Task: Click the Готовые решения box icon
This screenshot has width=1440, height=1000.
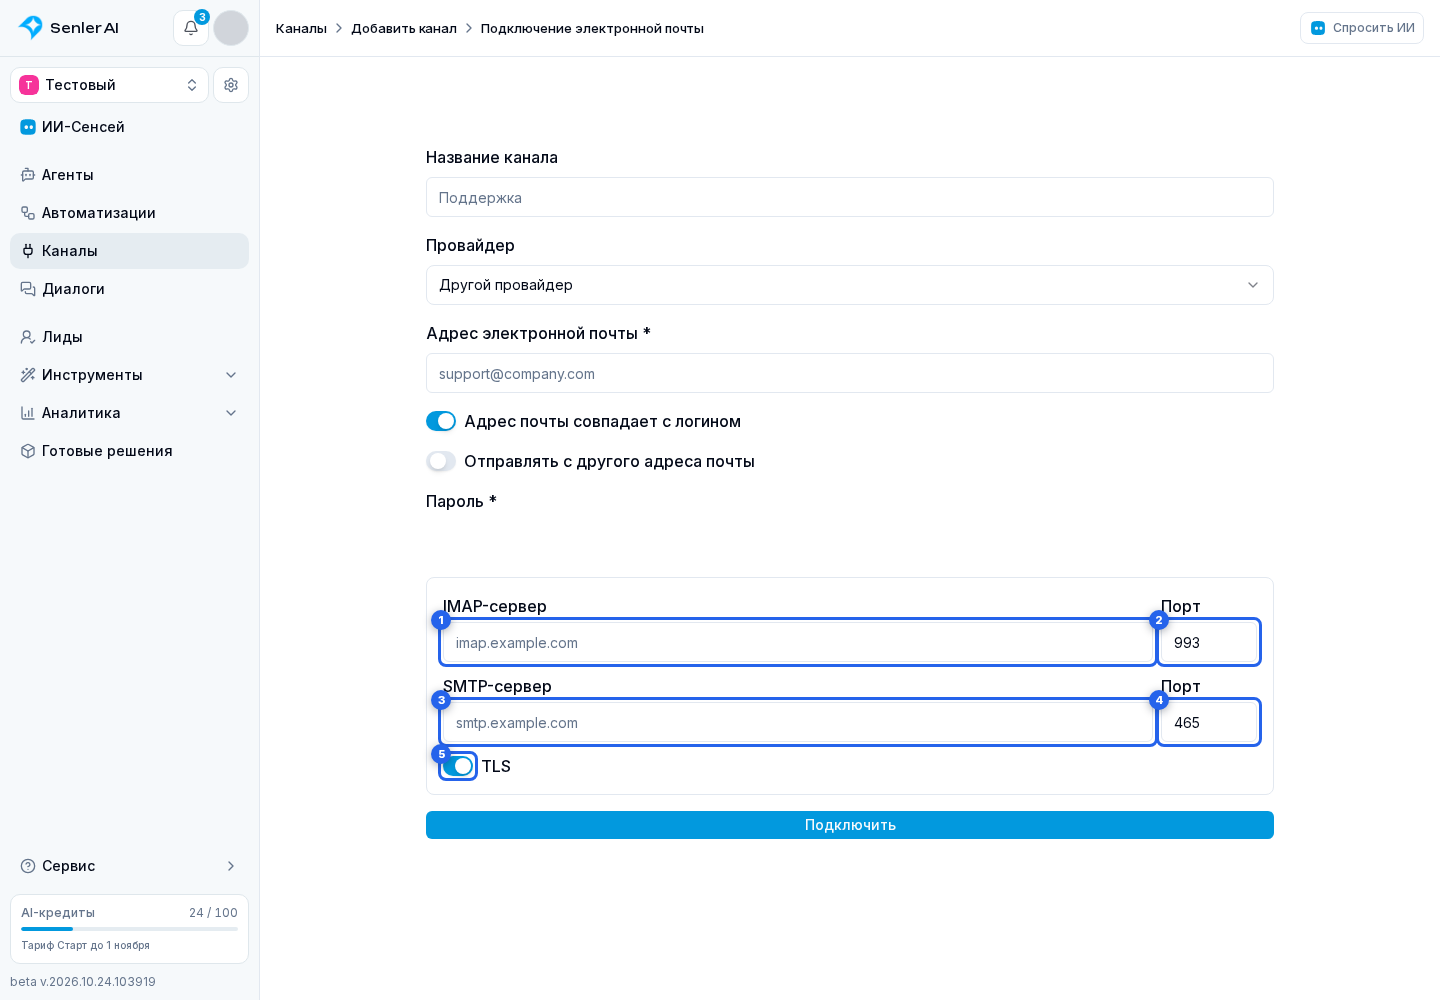Action: click(x=28, y=451)
